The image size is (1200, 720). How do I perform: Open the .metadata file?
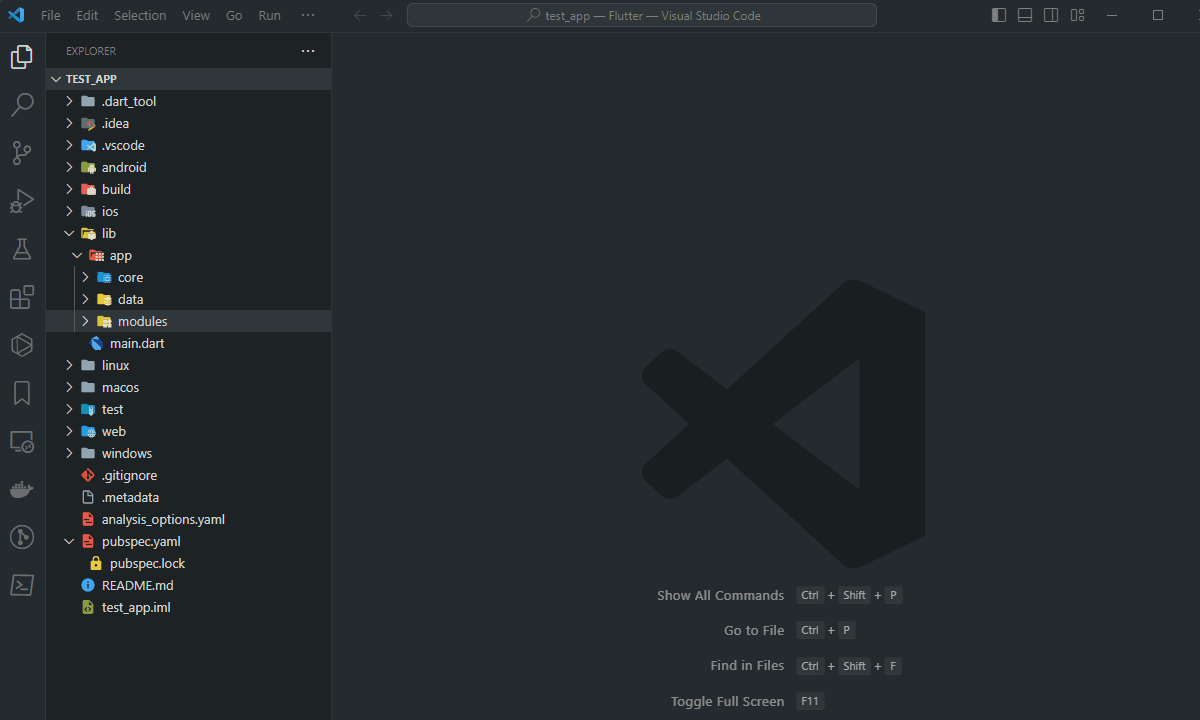pyautogui.click(x=188, y=497)
